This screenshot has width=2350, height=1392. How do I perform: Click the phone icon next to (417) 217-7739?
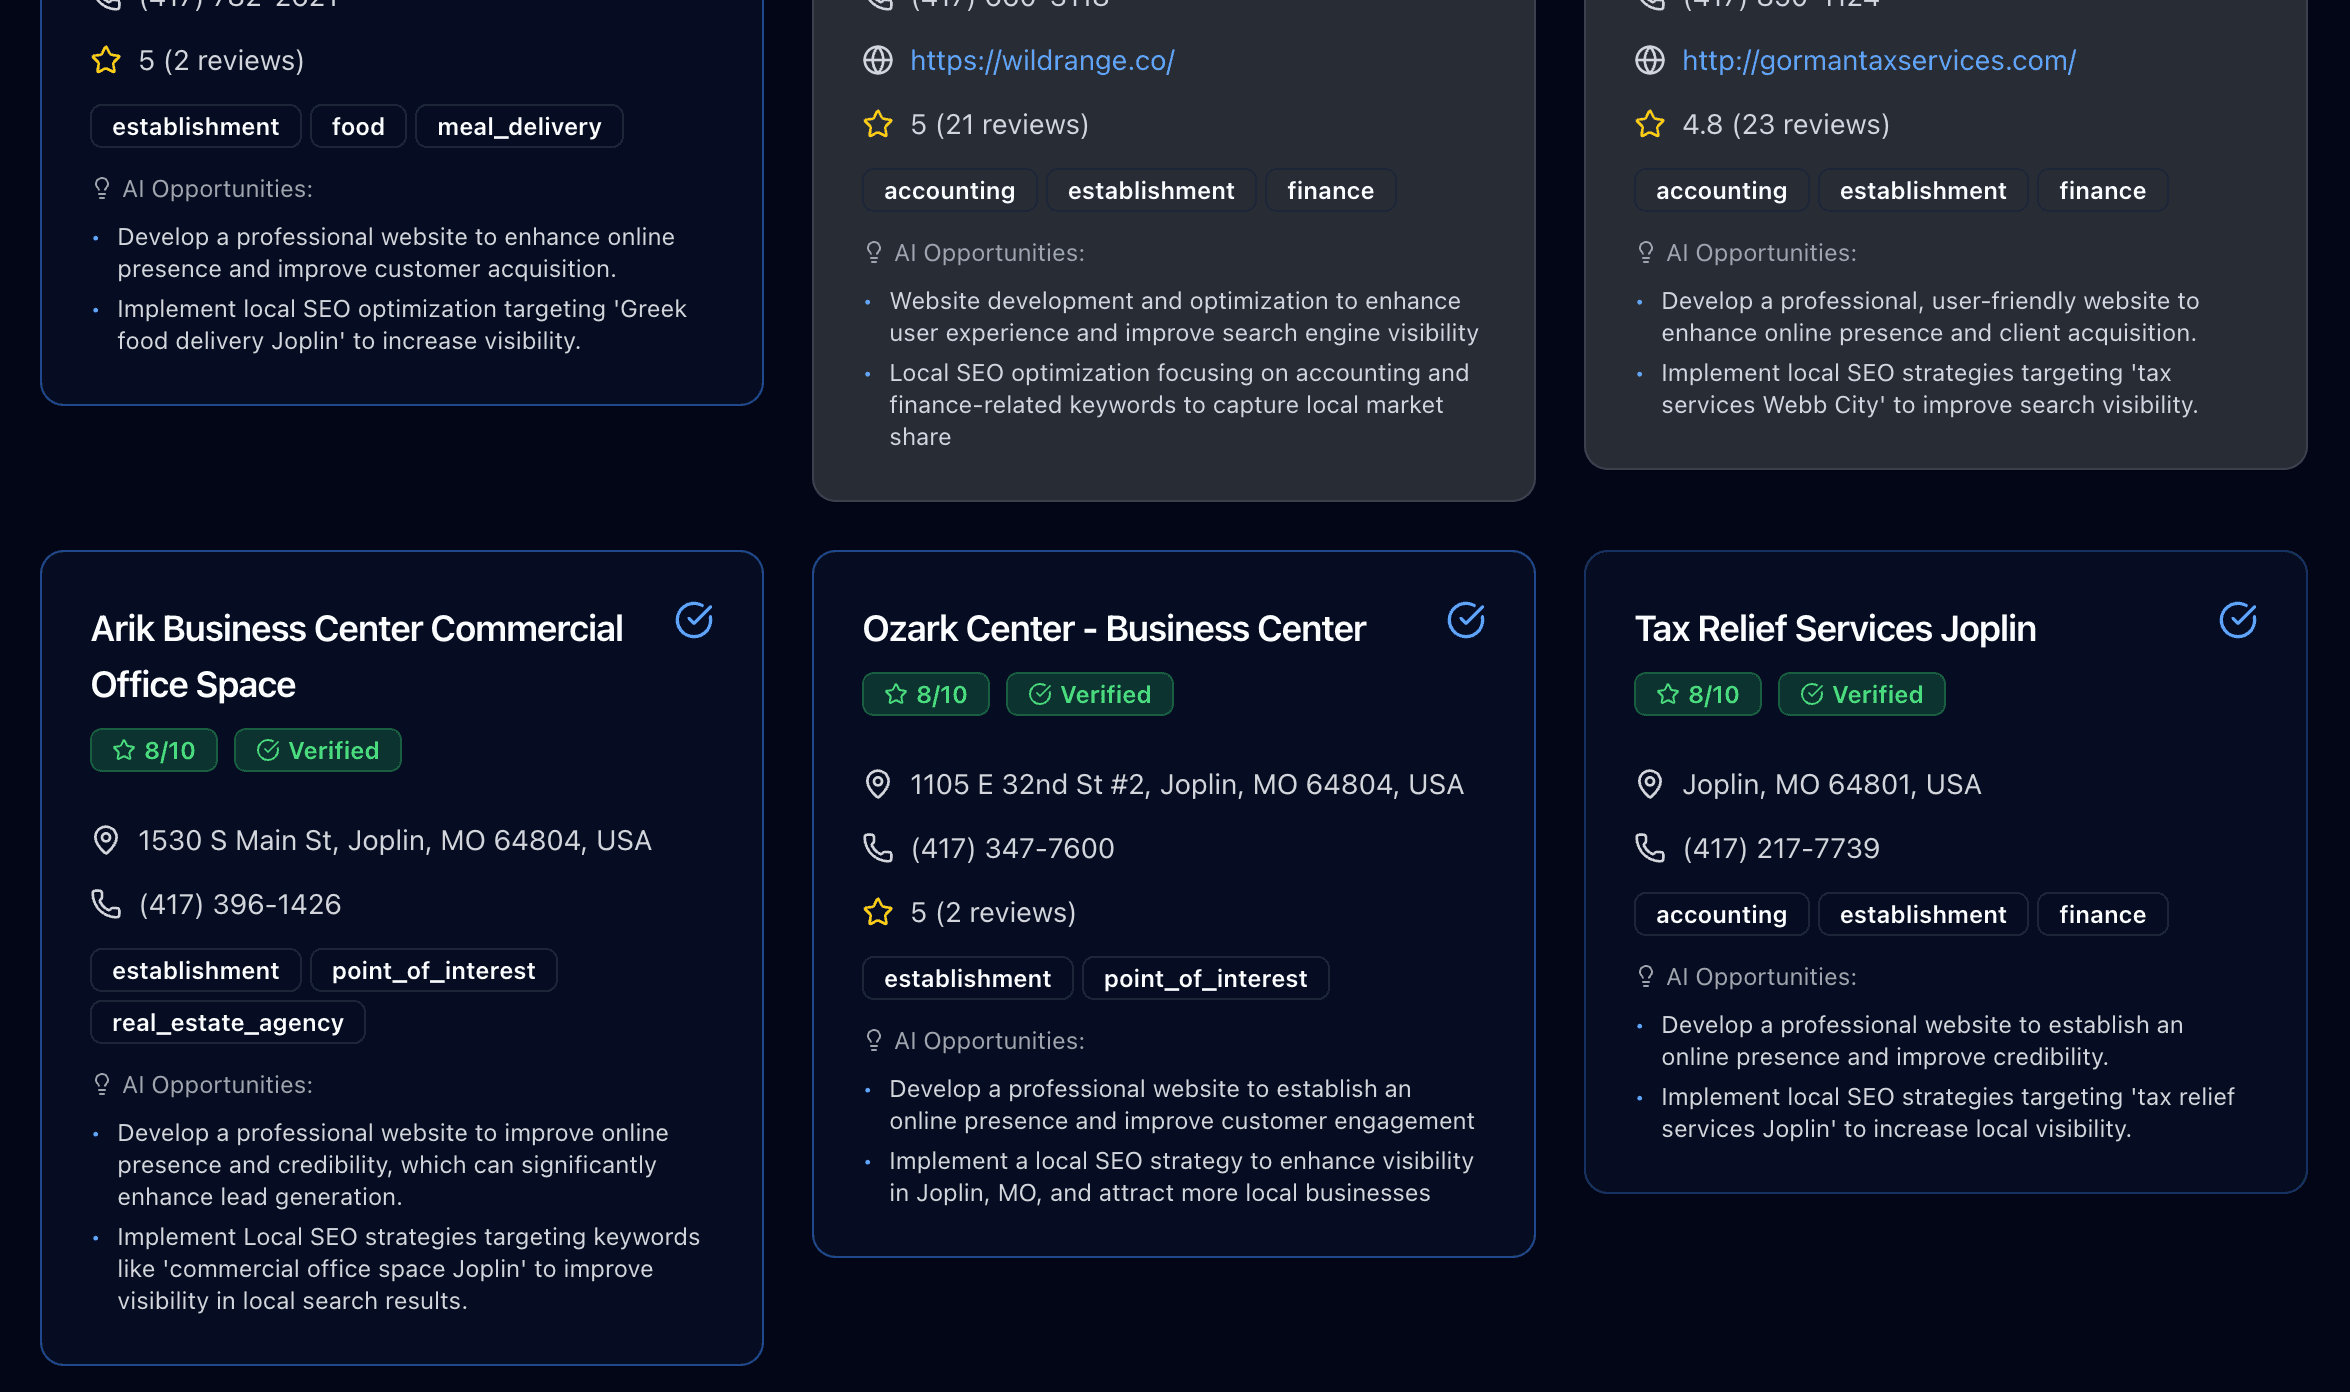1650,848
